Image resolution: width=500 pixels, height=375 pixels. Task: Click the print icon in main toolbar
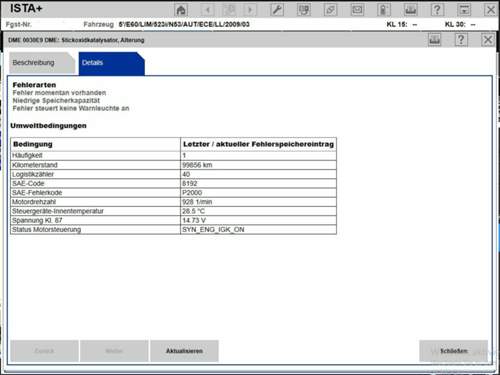(410, 10)
